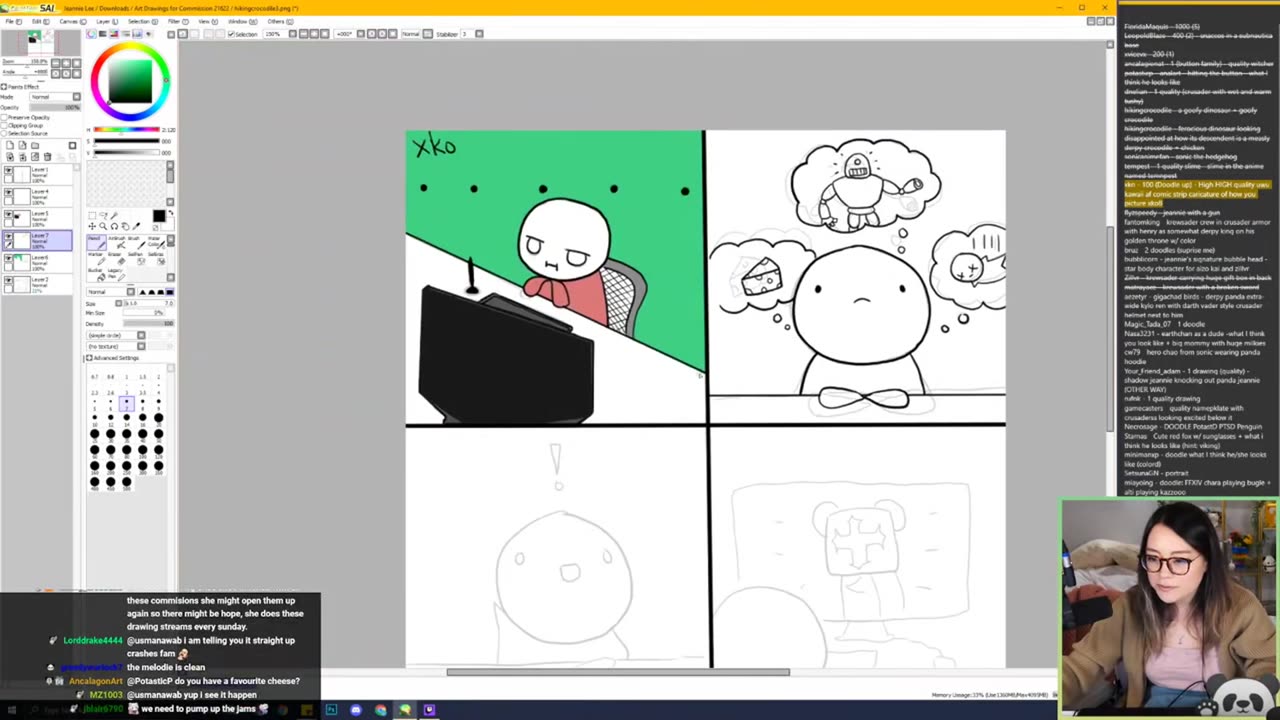This screenshot has height=720, width=1280.
Task: Select the Eyedropper color picker tool
Action: pyautogui.click(x=136, y=226)
